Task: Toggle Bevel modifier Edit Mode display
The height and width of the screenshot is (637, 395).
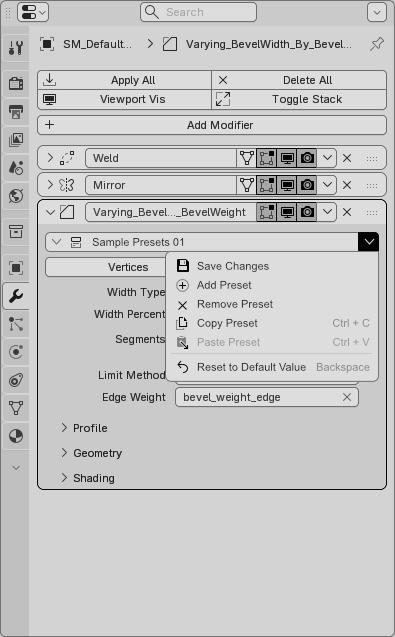Action: (x=267, y=212)
